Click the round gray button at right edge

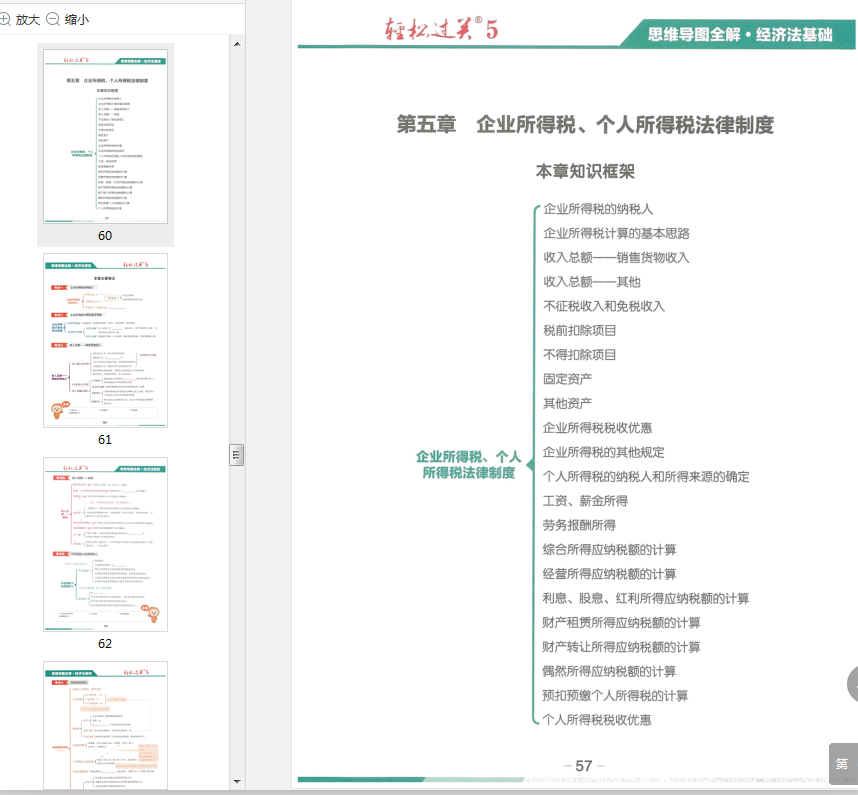pyautogui.click(x=853, y=684)
